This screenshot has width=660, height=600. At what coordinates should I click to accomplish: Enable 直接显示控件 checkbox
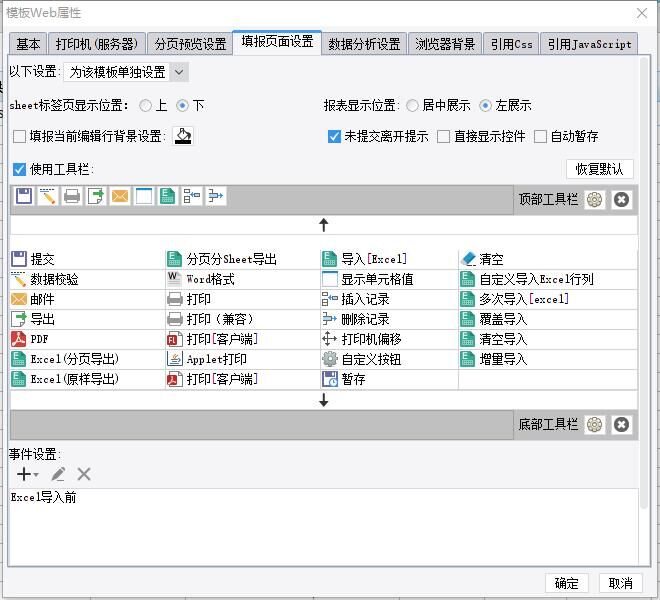pyautogui.click(x=443, y=136)
